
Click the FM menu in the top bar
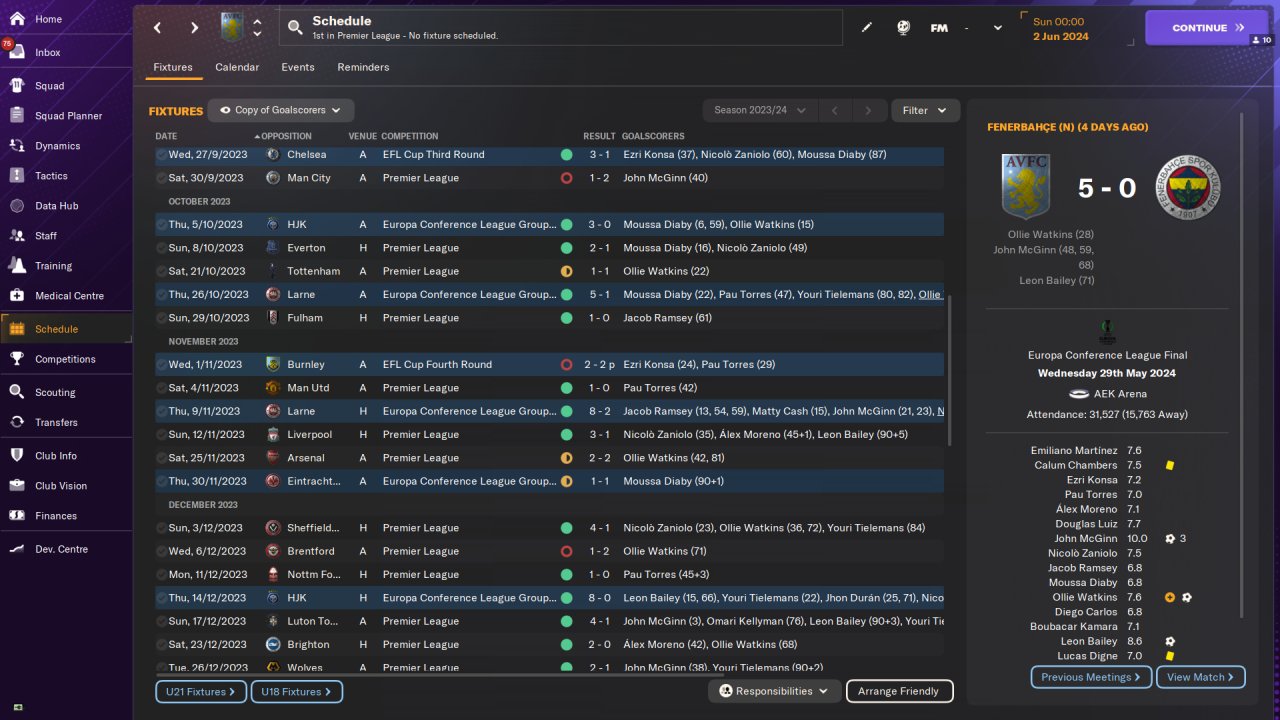[939, 28]
